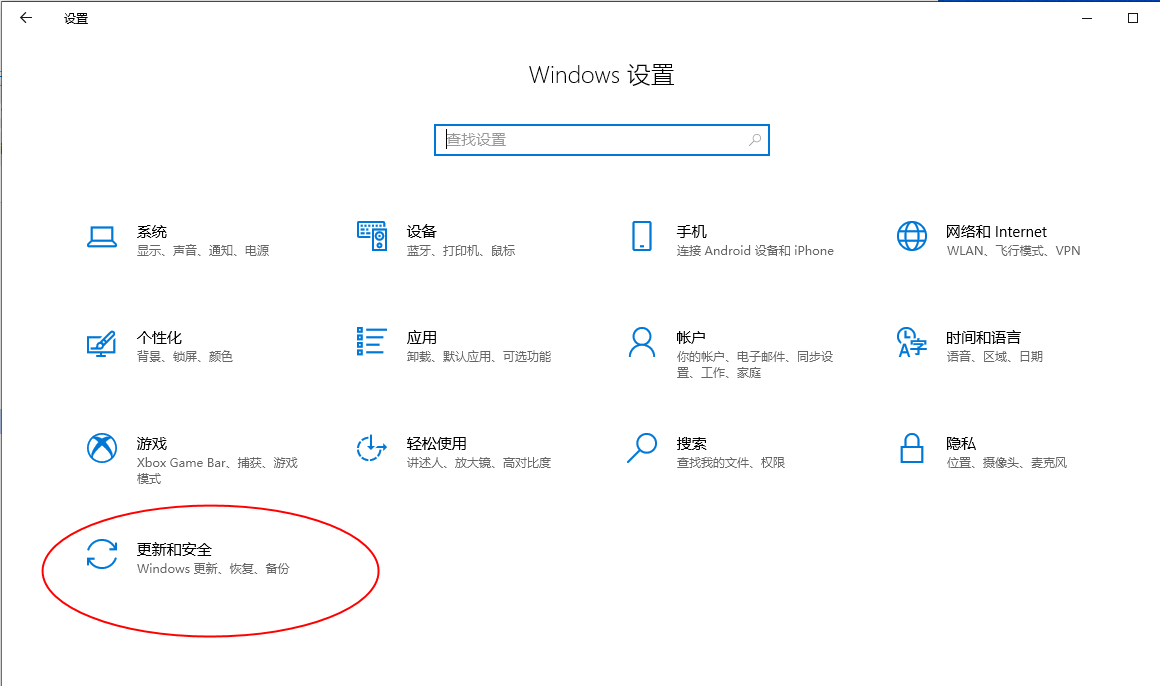Click description 蓝牙、打印机、鼠标
This screenshot has width=1160, height=686.
point(461,251)
